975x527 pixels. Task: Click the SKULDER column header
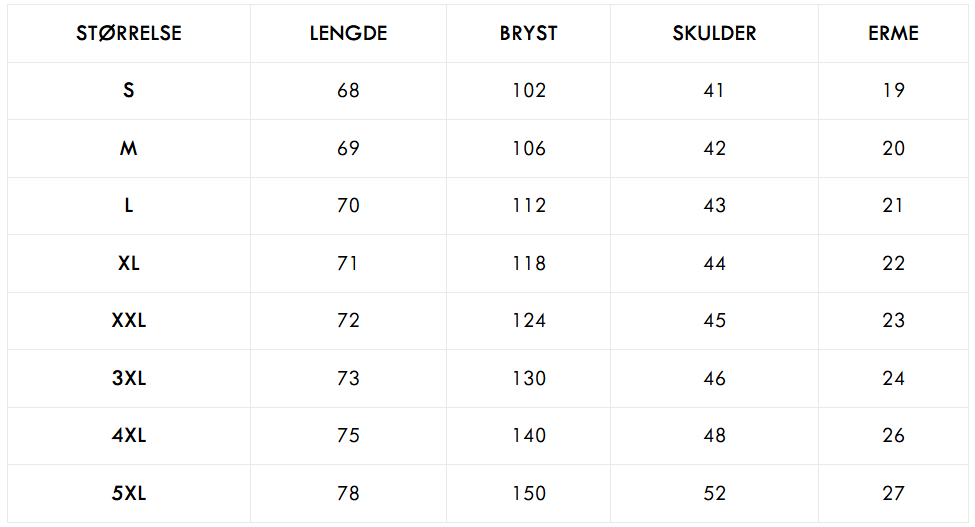point(714,33)
